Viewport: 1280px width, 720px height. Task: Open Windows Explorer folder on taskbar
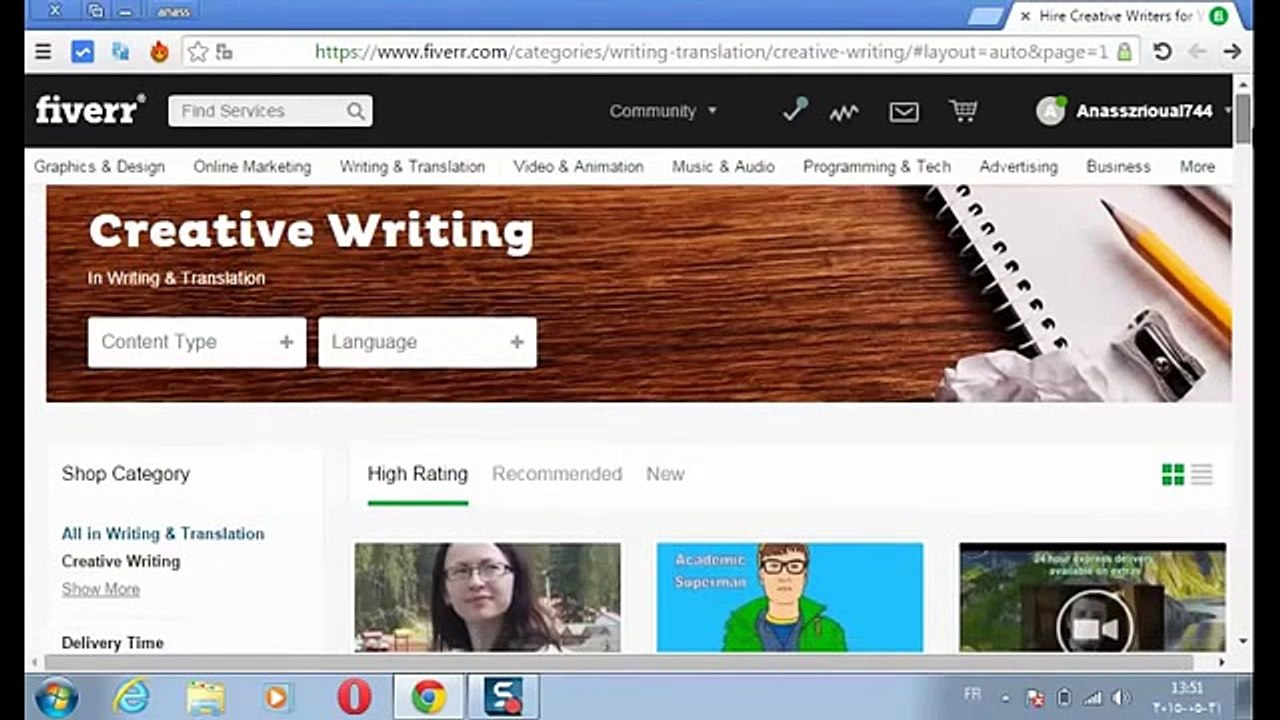206,697
